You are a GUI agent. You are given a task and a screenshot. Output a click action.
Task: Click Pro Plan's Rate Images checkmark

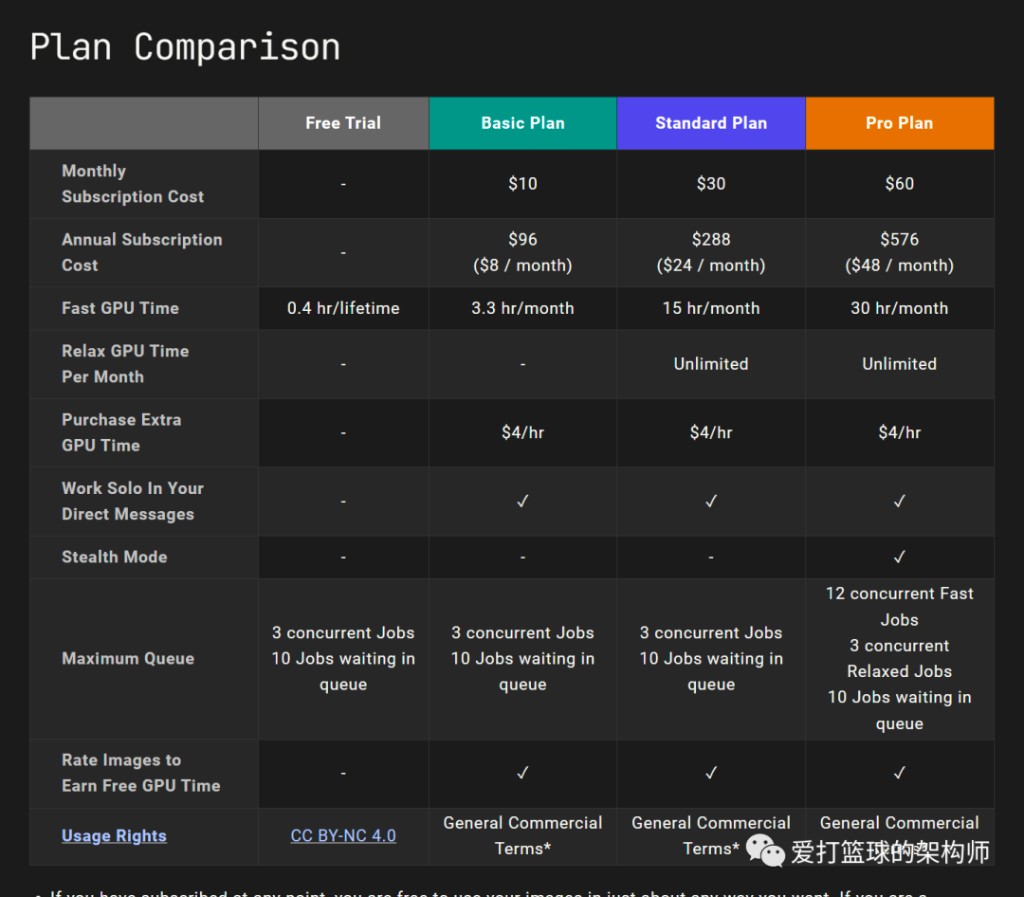(x=899, y=773)
